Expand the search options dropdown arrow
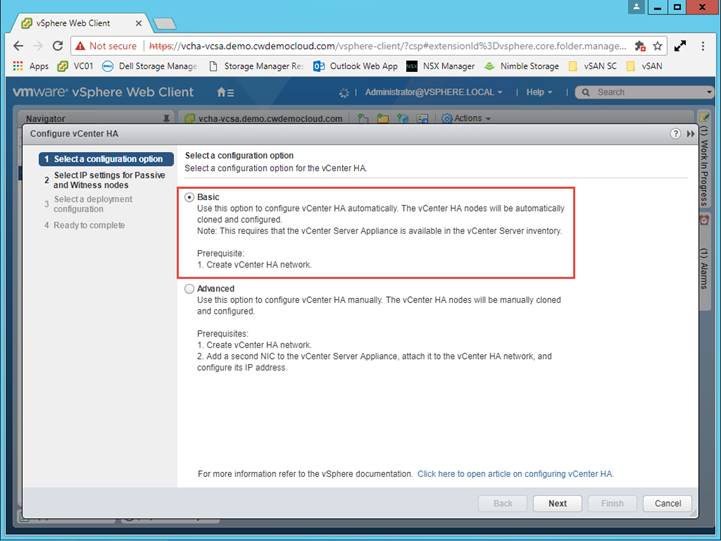This screenshot has height=541, width=721. point(709,92)
